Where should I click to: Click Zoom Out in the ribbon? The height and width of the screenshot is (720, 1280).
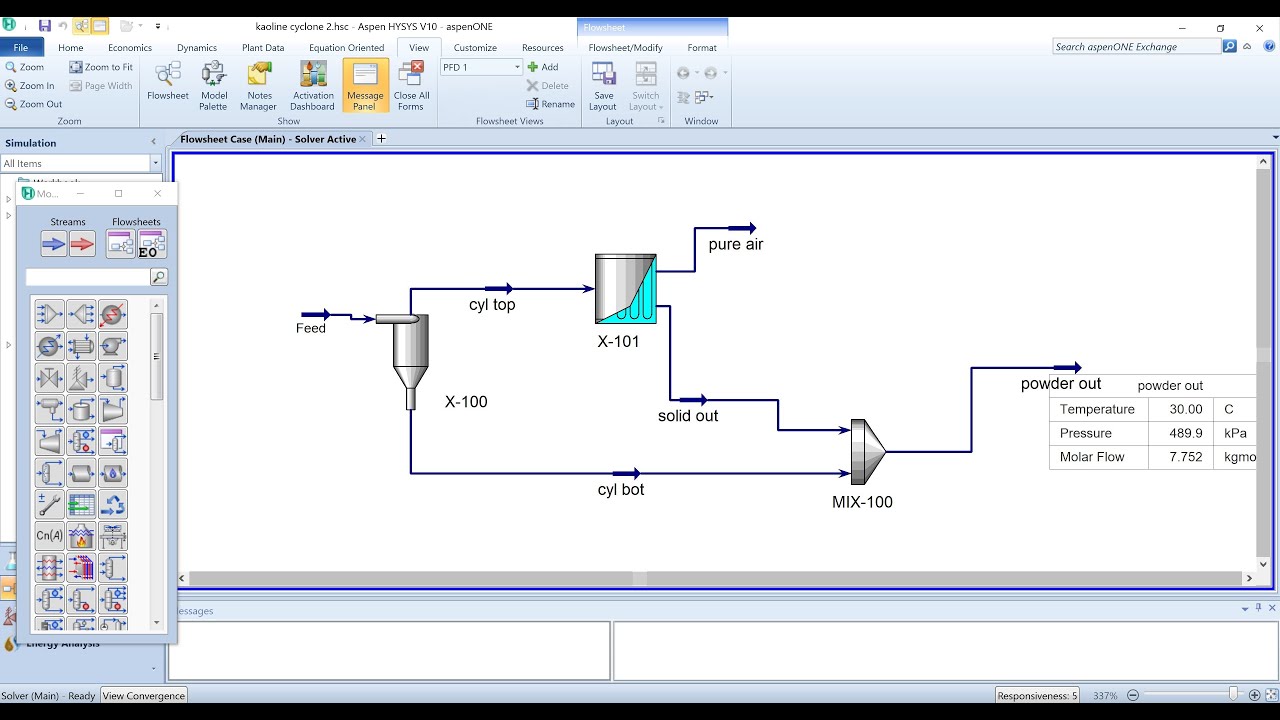(x=34, y=104)
